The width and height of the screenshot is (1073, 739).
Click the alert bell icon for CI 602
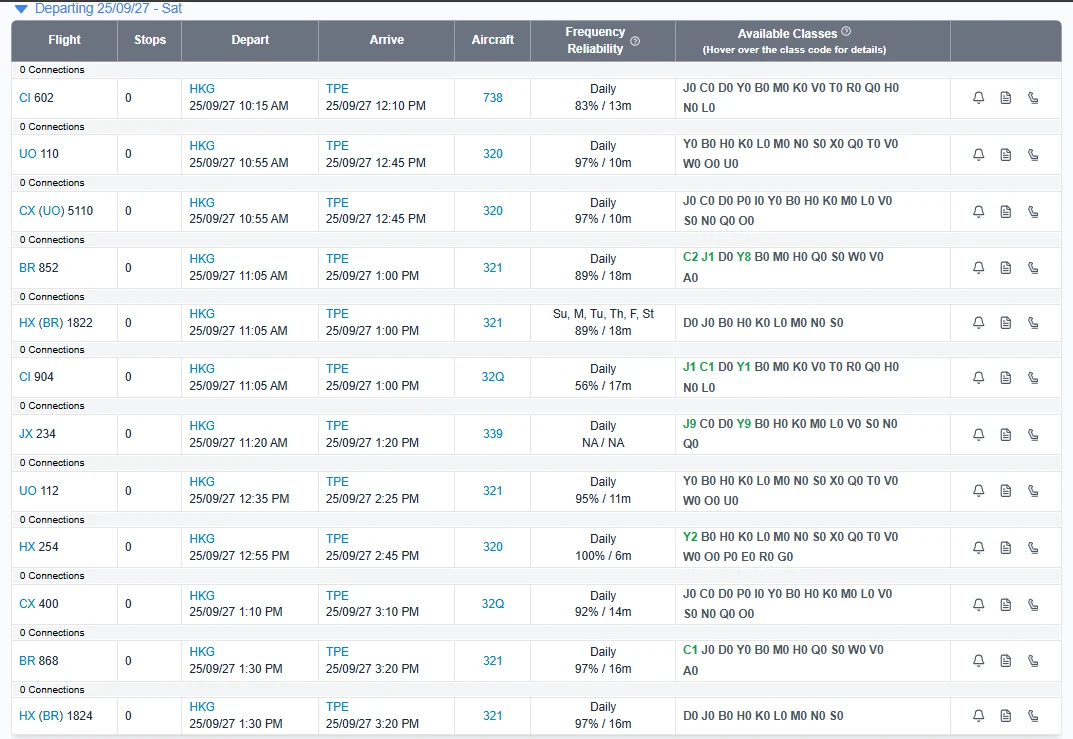click(x=979, y=98)
